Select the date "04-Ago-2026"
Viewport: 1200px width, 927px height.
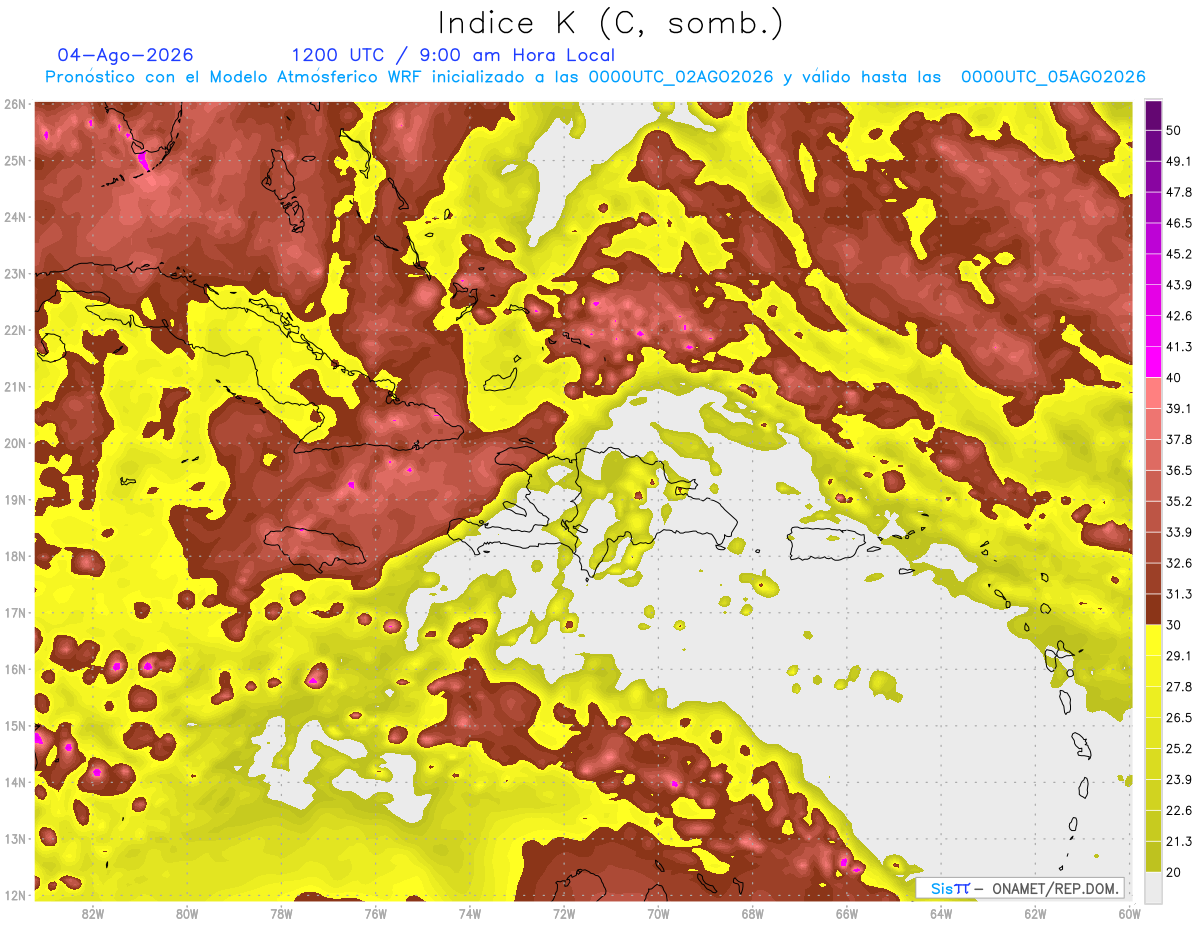(125, 55)
